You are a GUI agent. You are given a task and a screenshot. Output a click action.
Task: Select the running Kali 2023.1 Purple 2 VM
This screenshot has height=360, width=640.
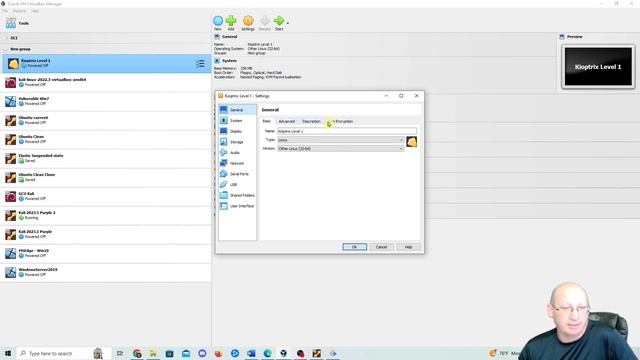106,215
